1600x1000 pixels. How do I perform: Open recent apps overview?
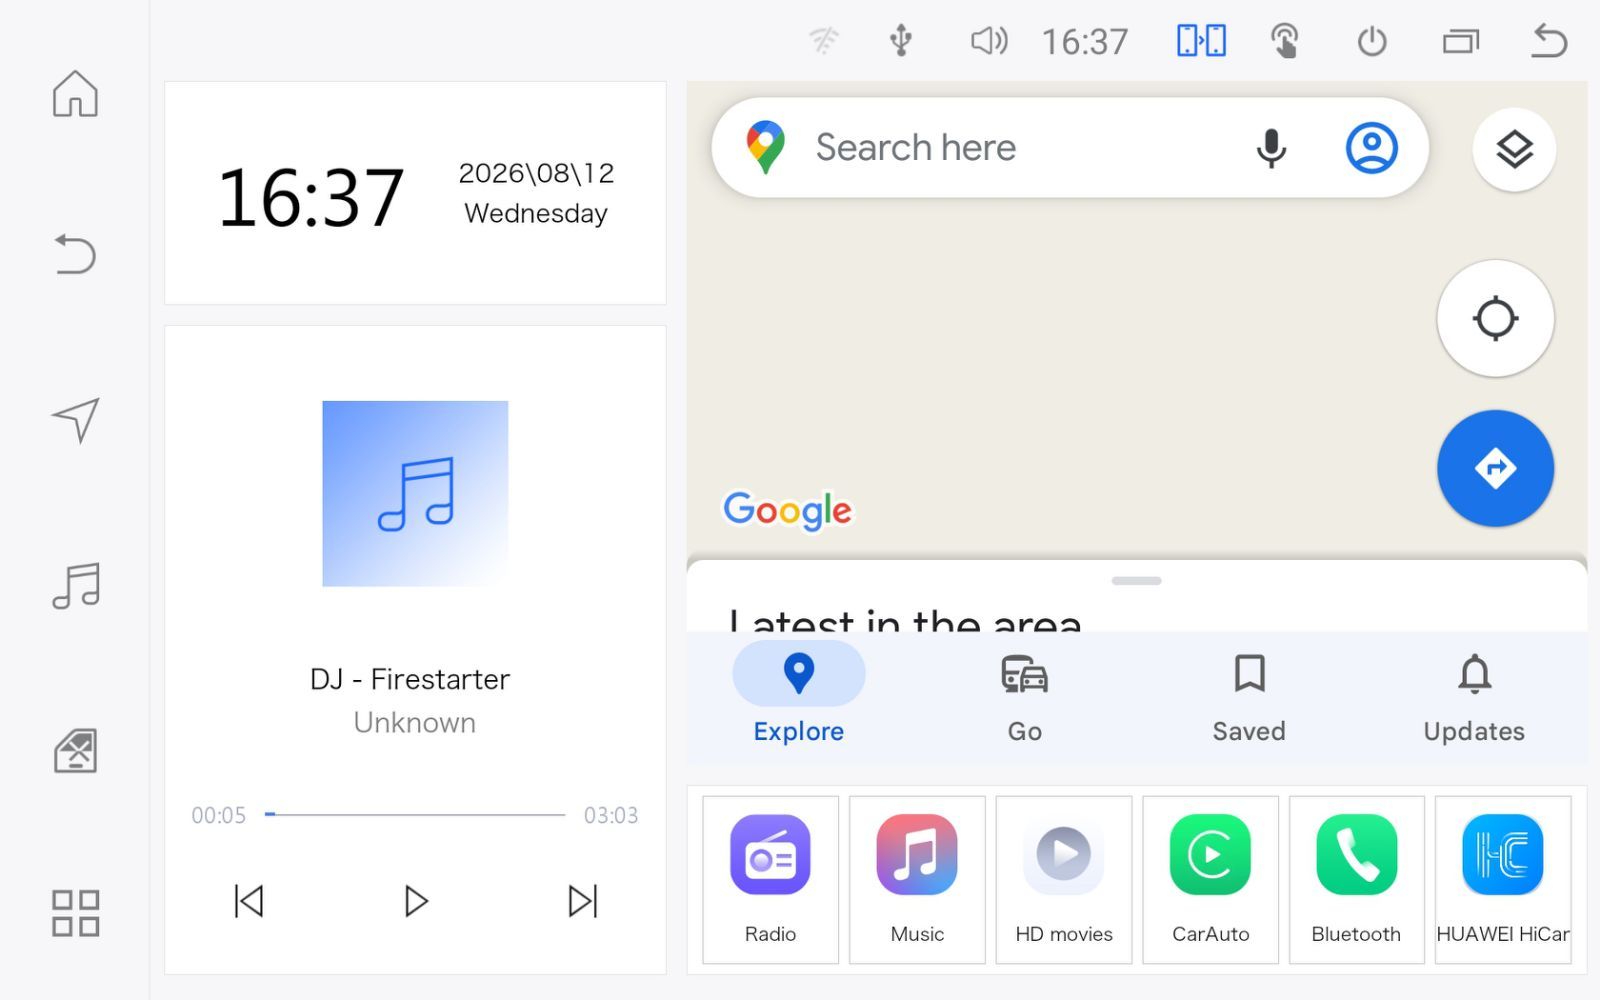coord(1461,41)
